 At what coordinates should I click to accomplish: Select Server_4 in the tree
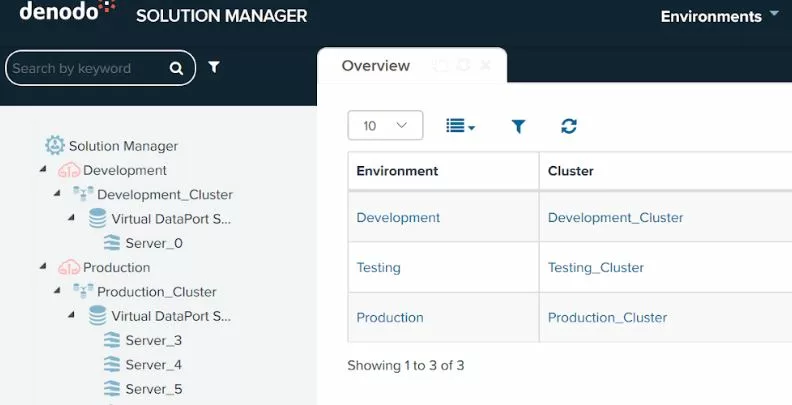[154, 365]
